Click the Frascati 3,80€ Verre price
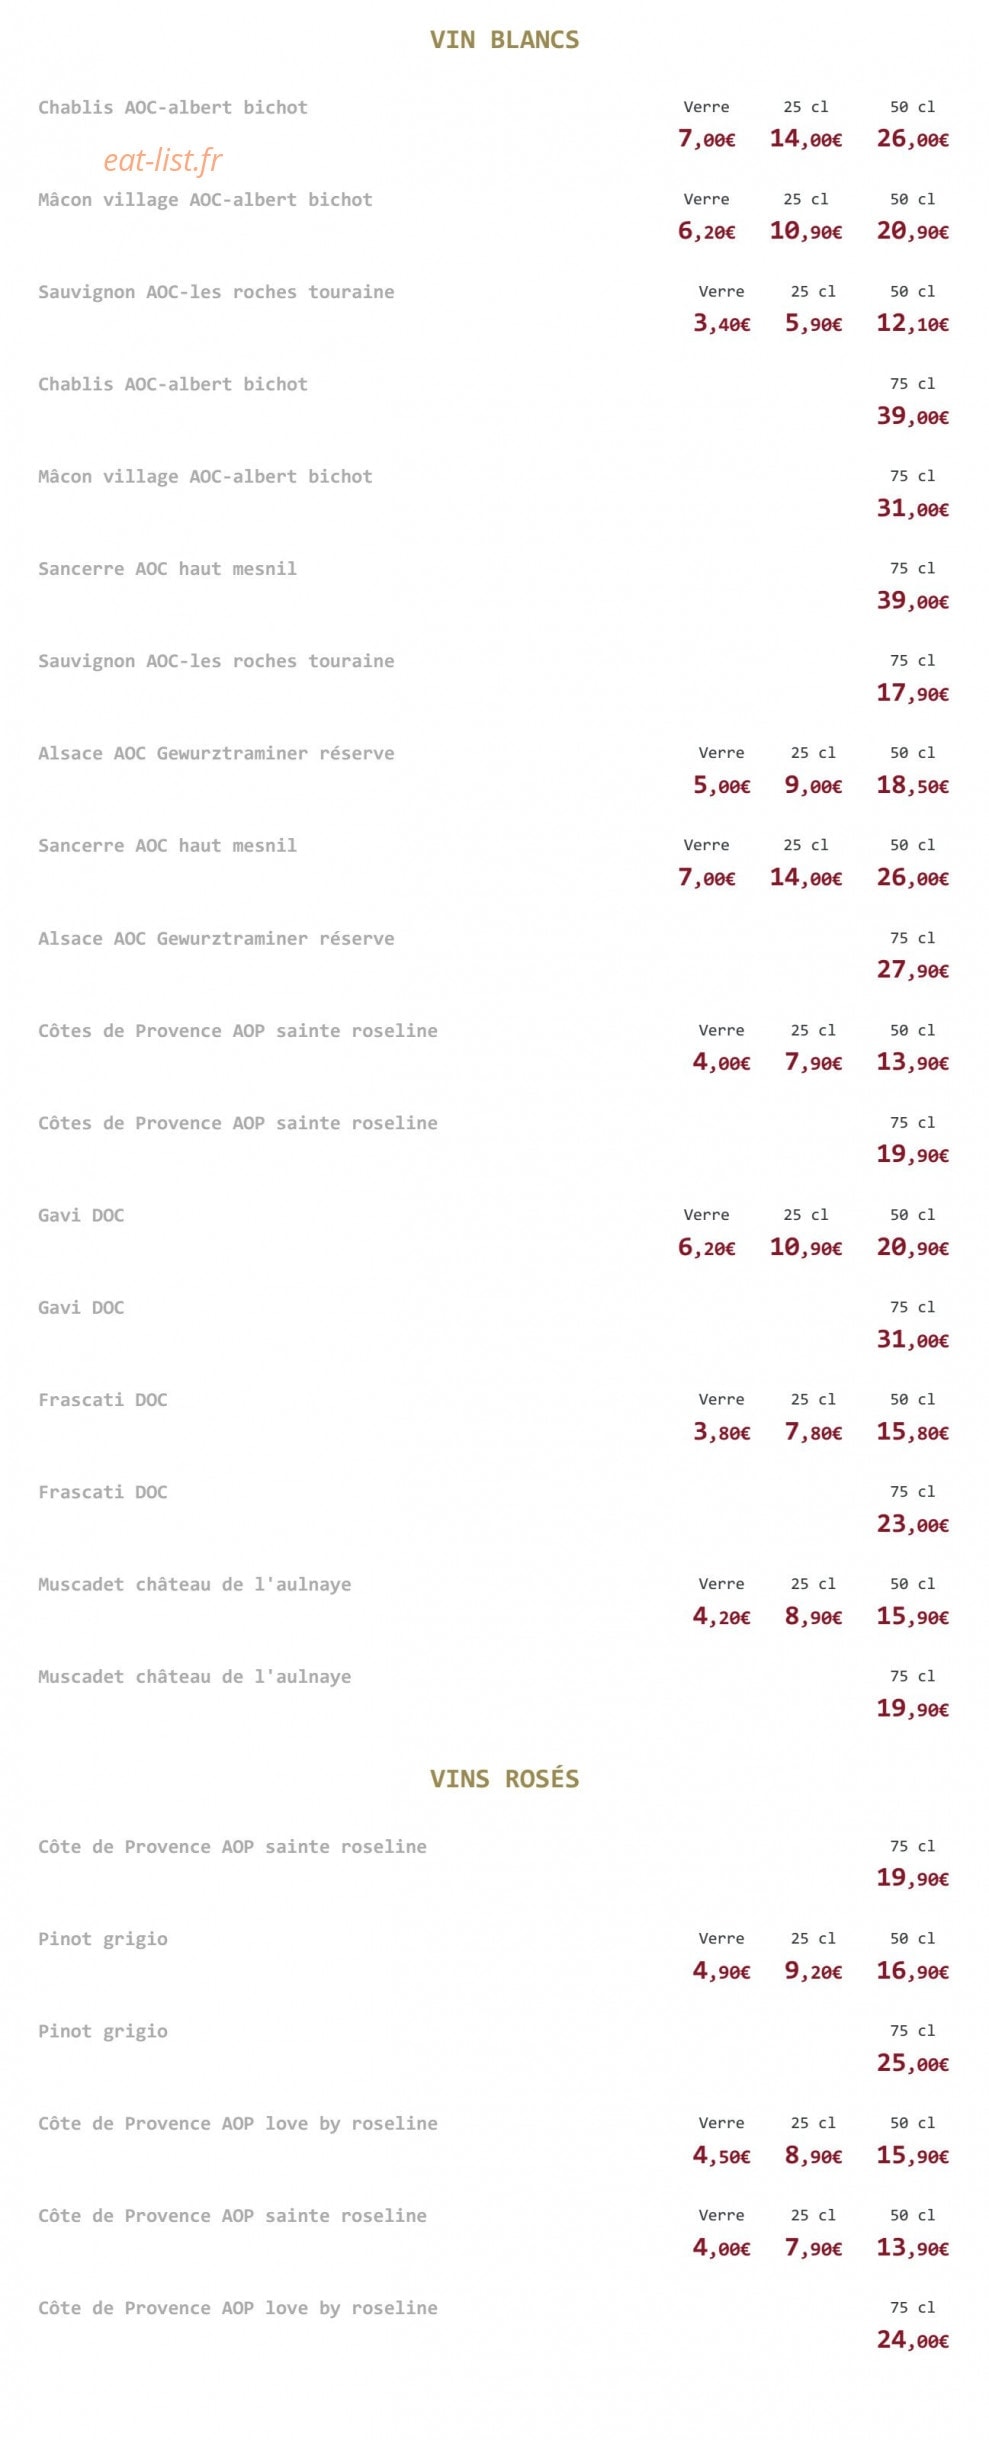The image size is (989, 2440). point(722,1433)
